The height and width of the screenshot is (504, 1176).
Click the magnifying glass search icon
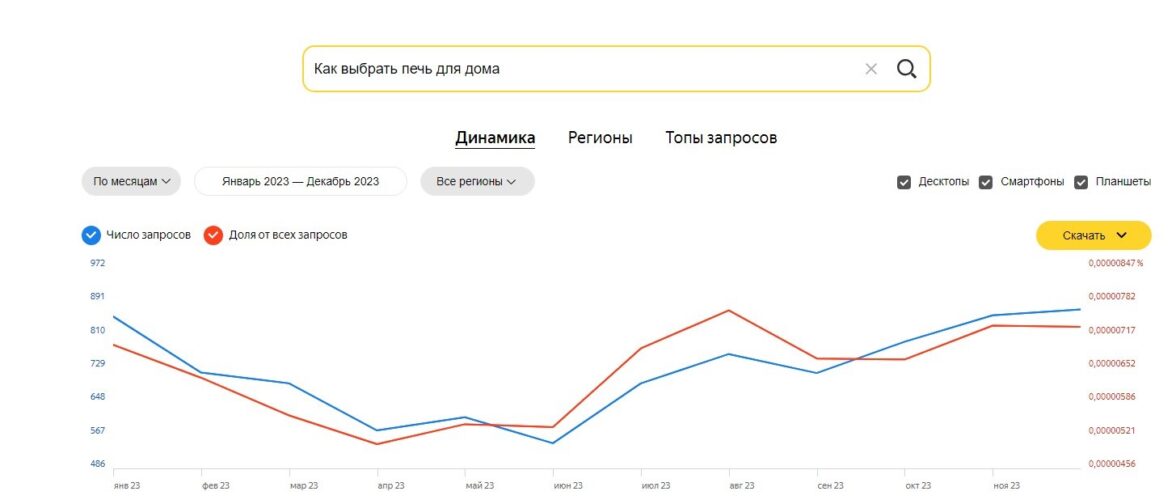[x=906, y=69]
